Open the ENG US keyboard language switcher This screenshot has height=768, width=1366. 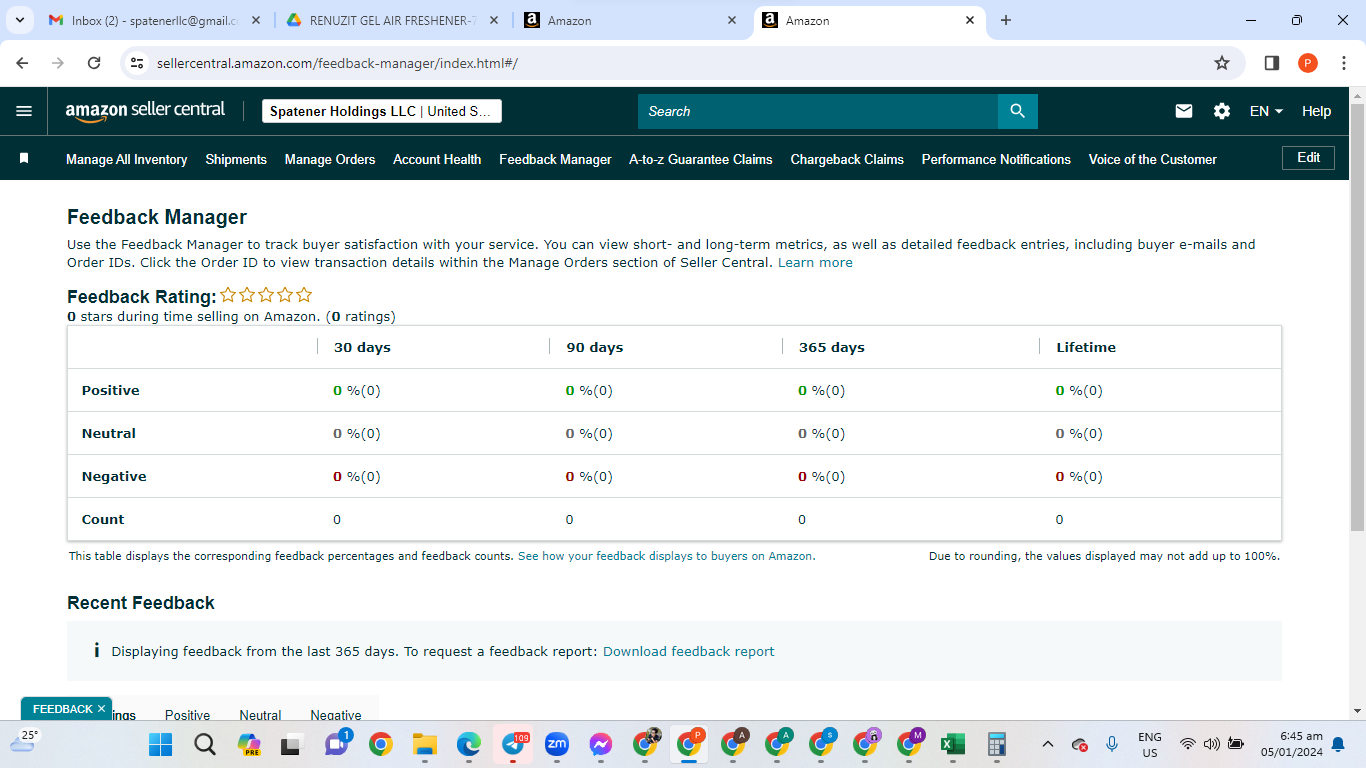click(x=1150, y=744)
